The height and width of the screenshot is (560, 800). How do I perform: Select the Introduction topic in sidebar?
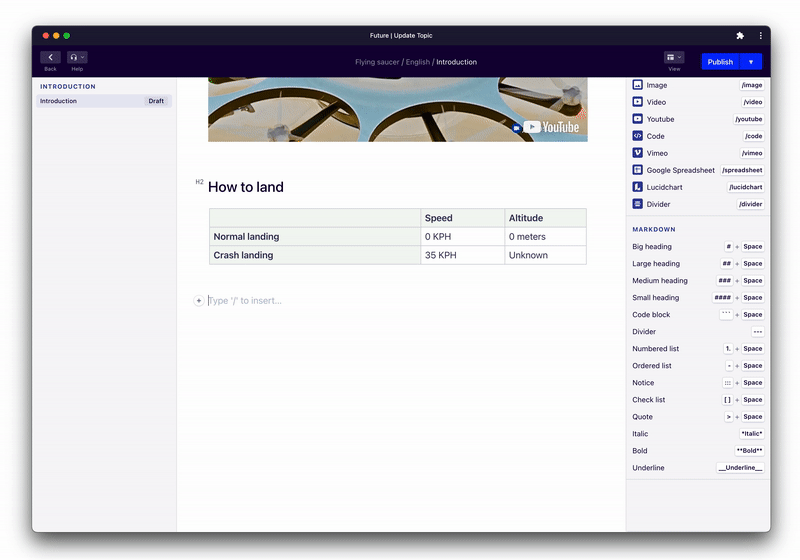tap(104, 101)
